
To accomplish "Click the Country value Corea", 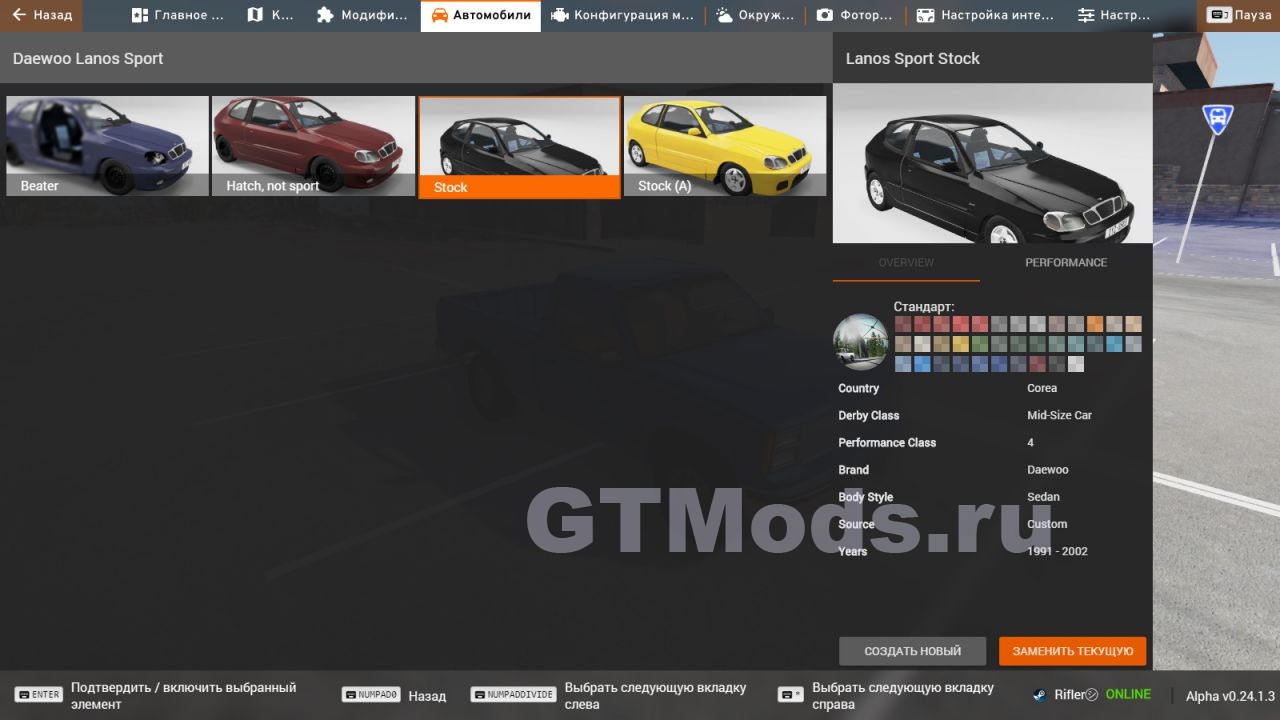I will point(1042,388).
